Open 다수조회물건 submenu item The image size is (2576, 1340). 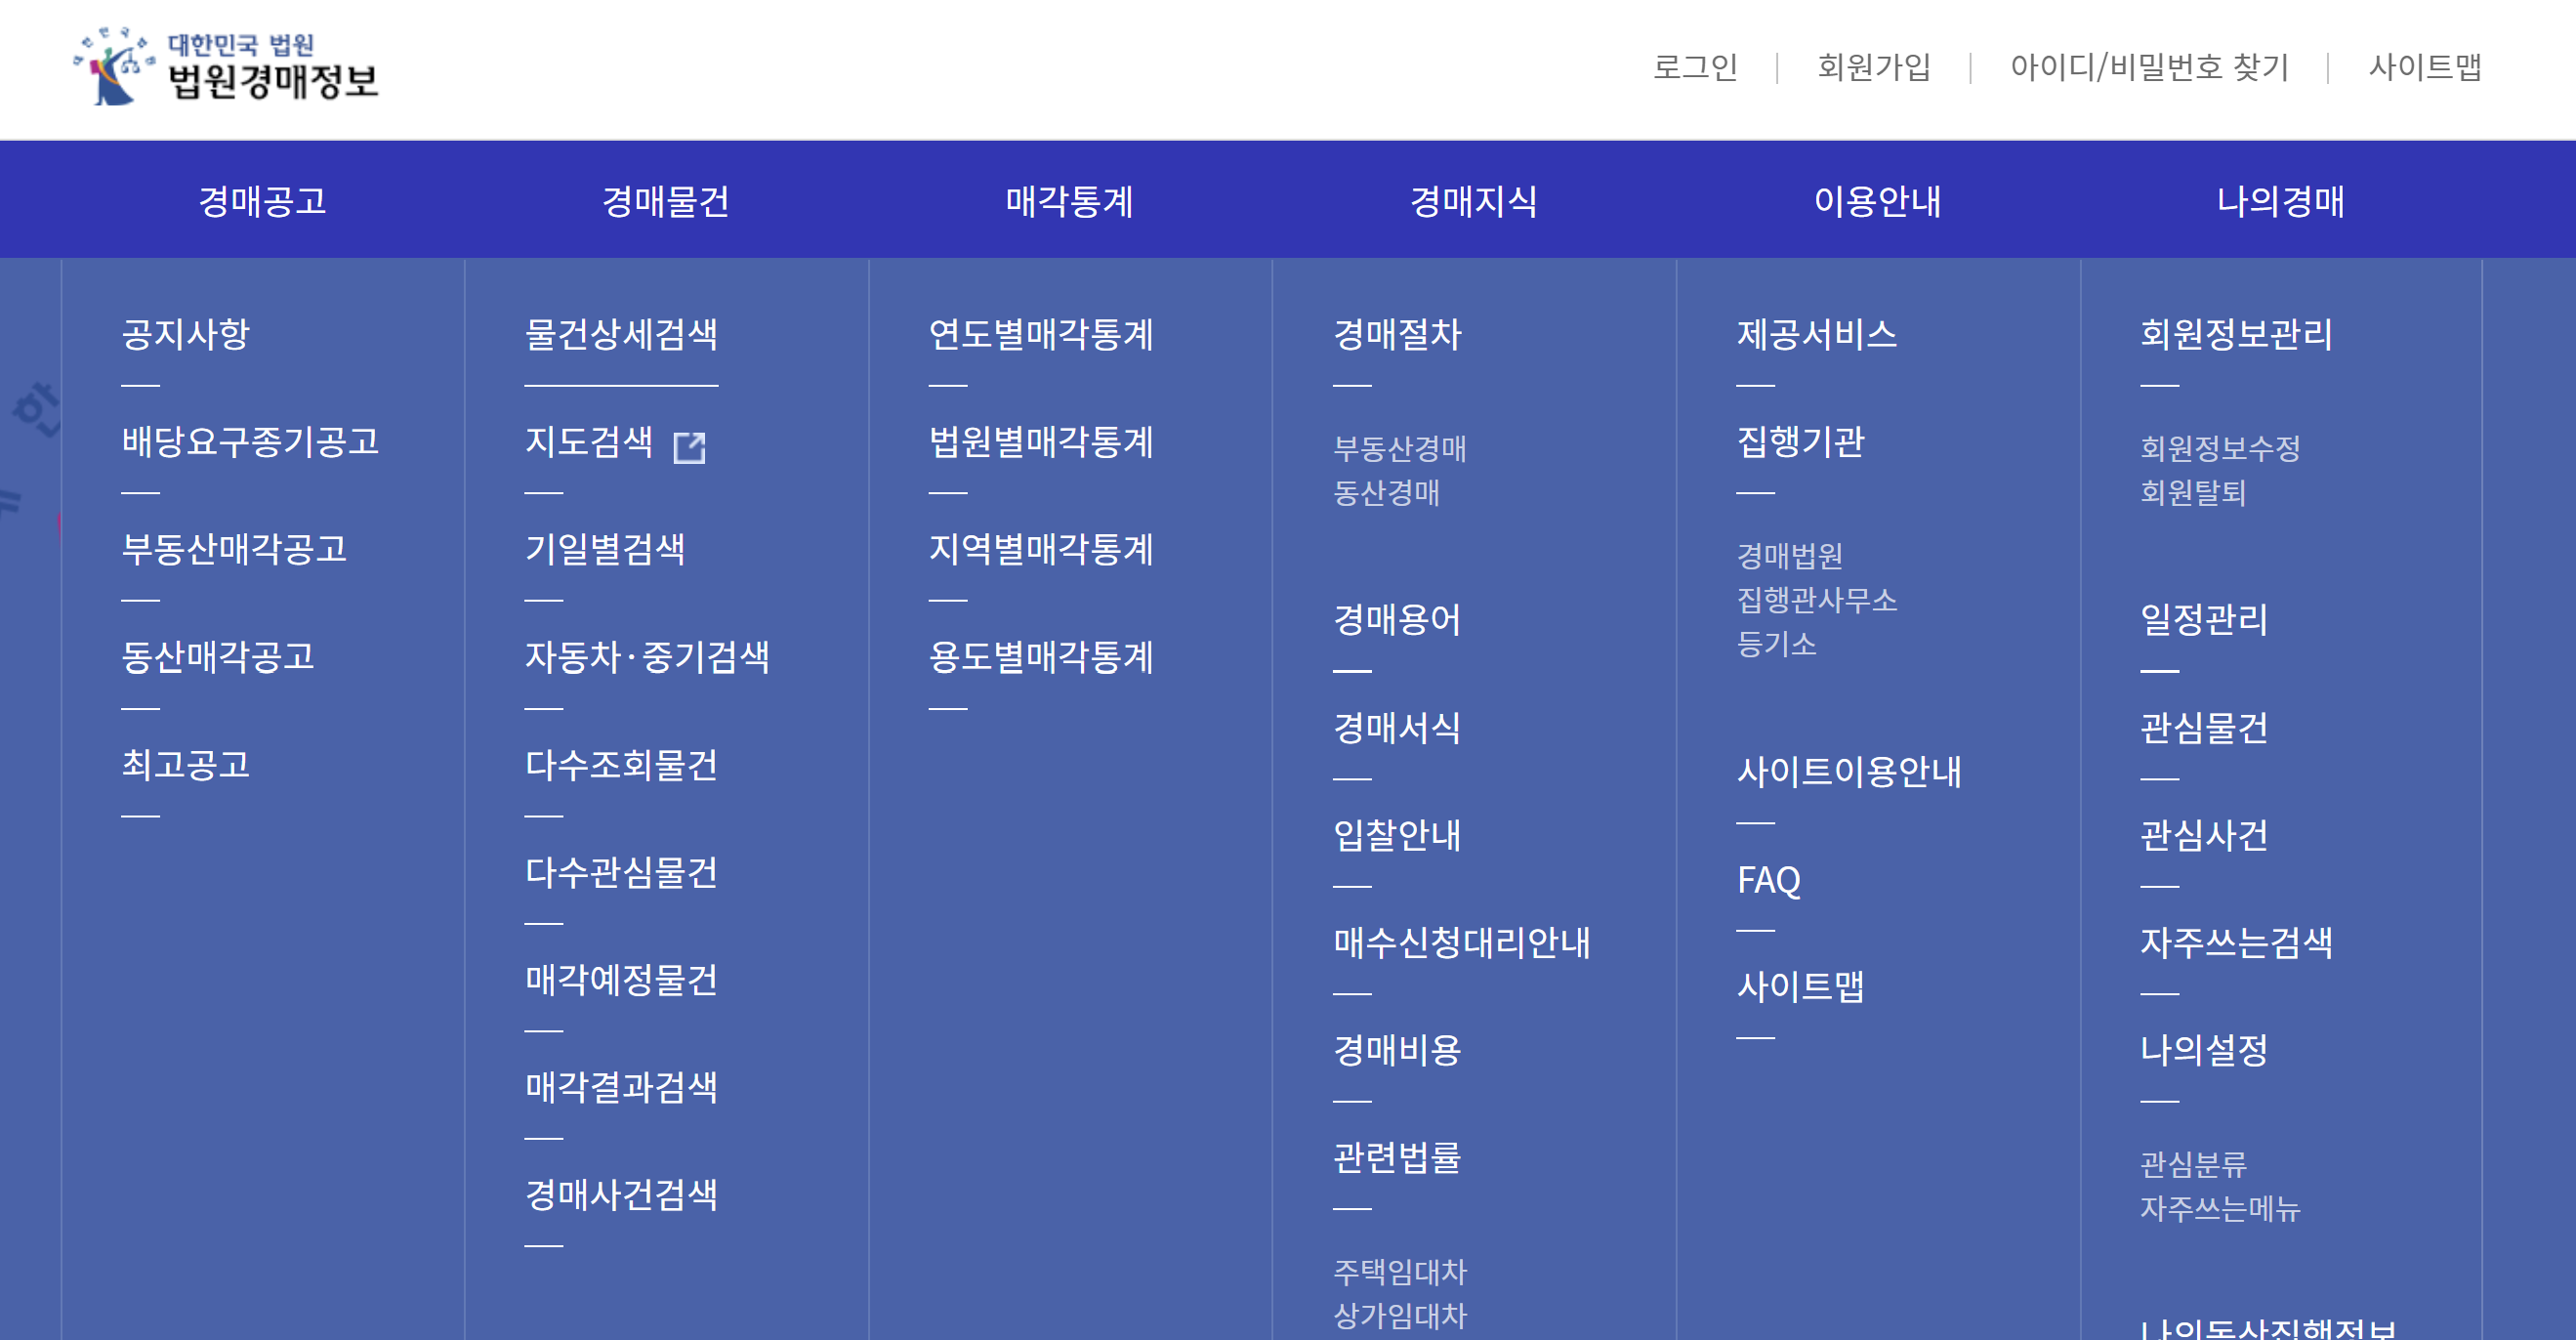[621, 764]
